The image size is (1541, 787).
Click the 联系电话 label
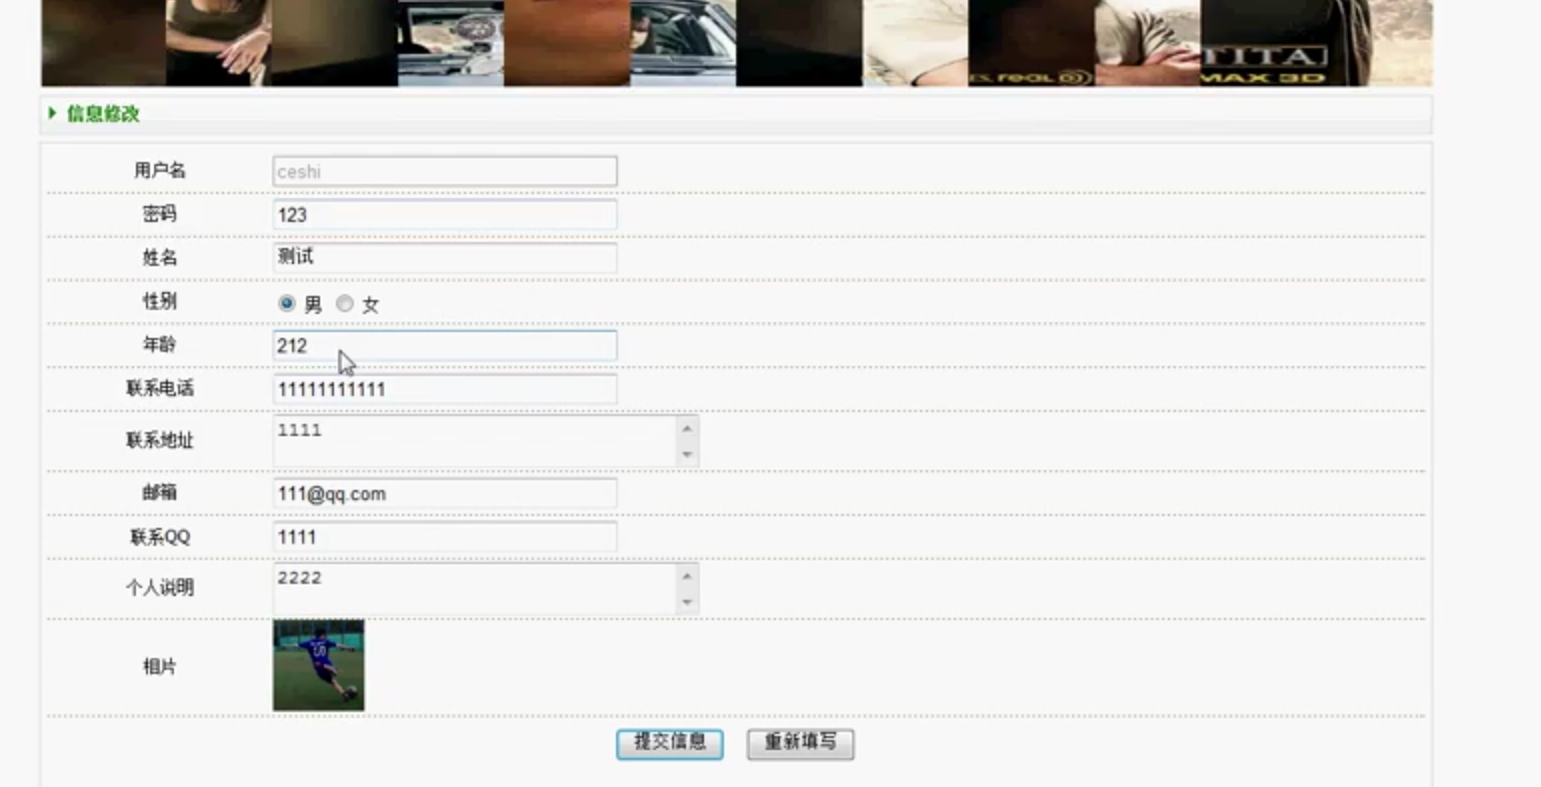pos(160,389)
